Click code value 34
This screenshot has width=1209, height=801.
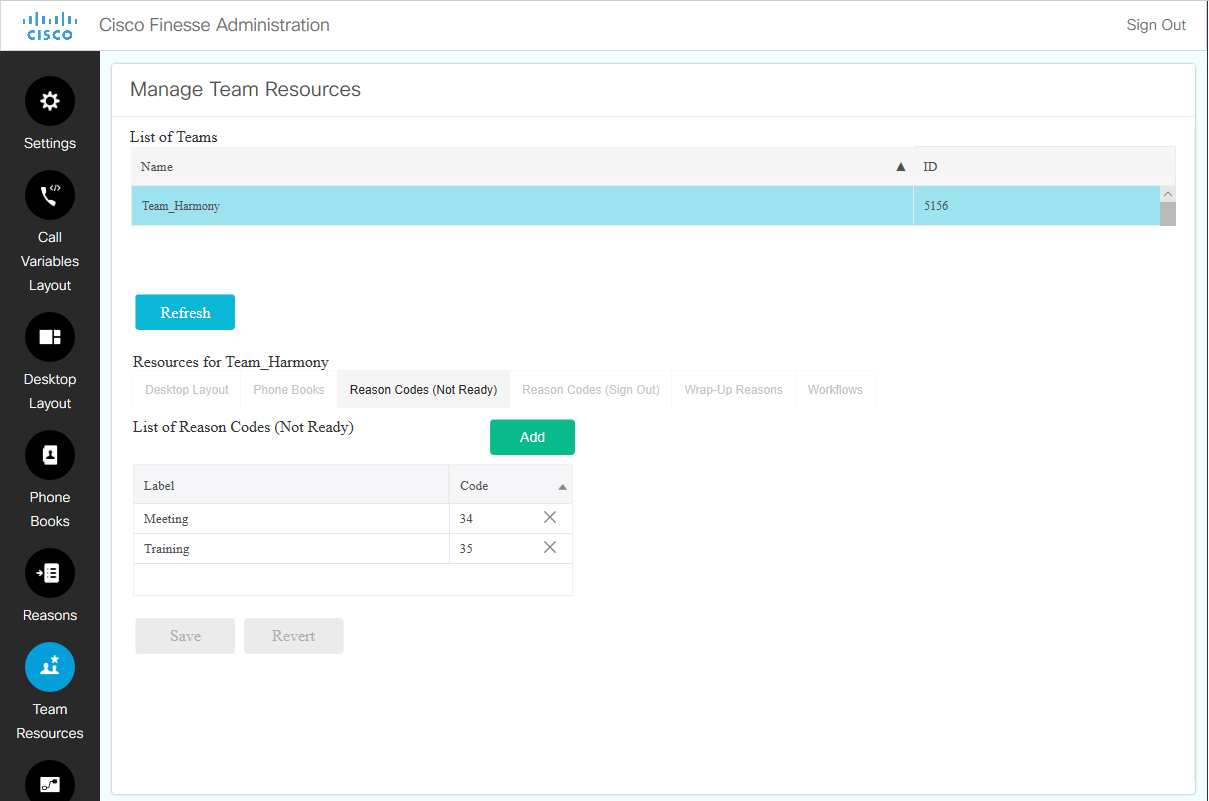[x=466, y=519]
